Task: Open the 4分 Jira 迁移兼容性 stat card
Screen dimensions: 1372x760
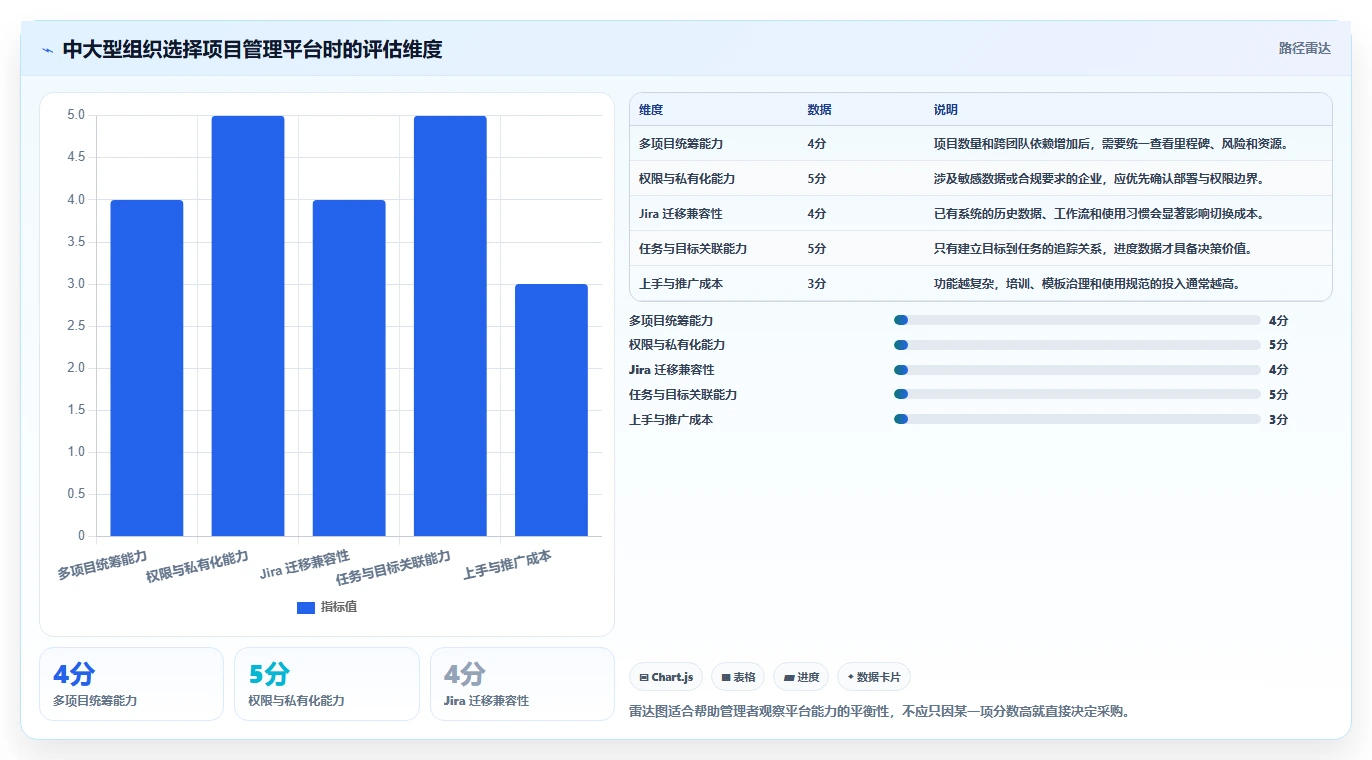Action: point(522,684)
